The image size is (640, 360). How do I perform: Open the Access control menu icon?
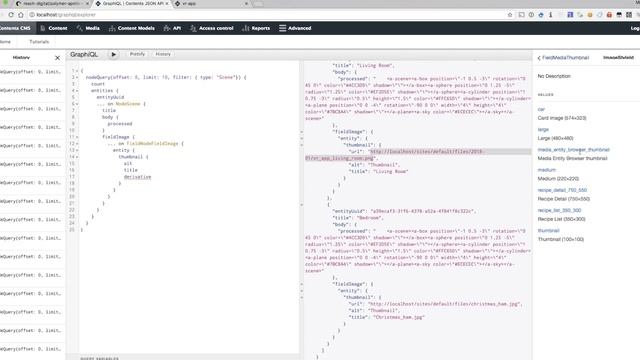pyautogui.click(x=193, y=28)
